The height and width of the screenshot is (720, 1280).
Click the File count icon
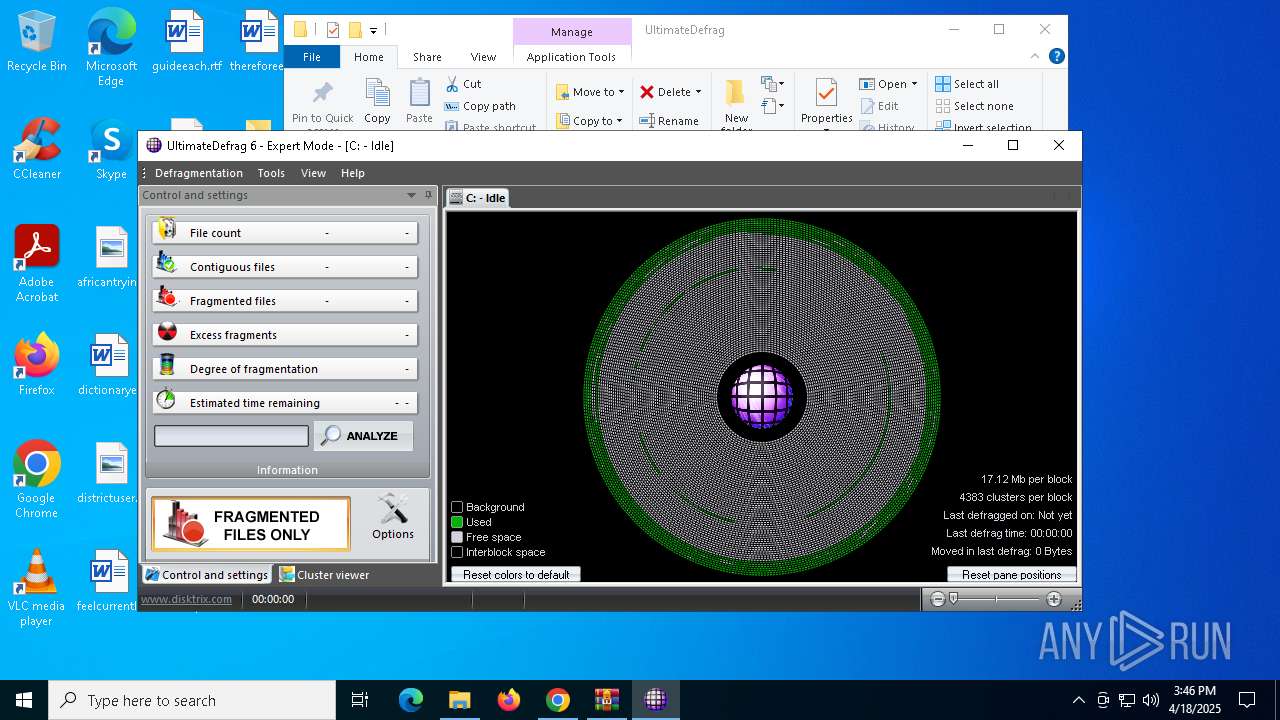coord(167,231)
